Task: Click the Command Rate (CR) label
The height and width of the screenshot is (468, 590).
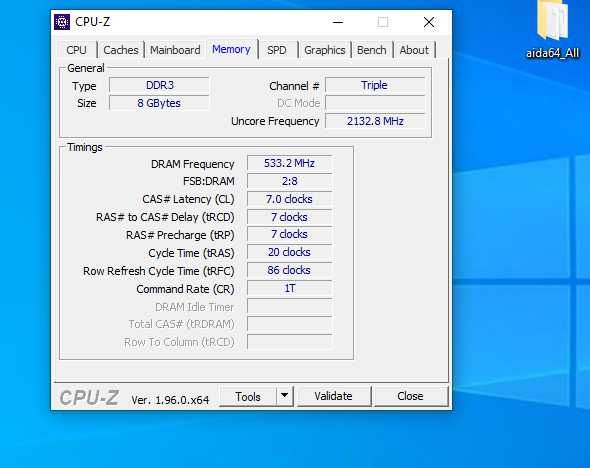Action: click(185, 289)
